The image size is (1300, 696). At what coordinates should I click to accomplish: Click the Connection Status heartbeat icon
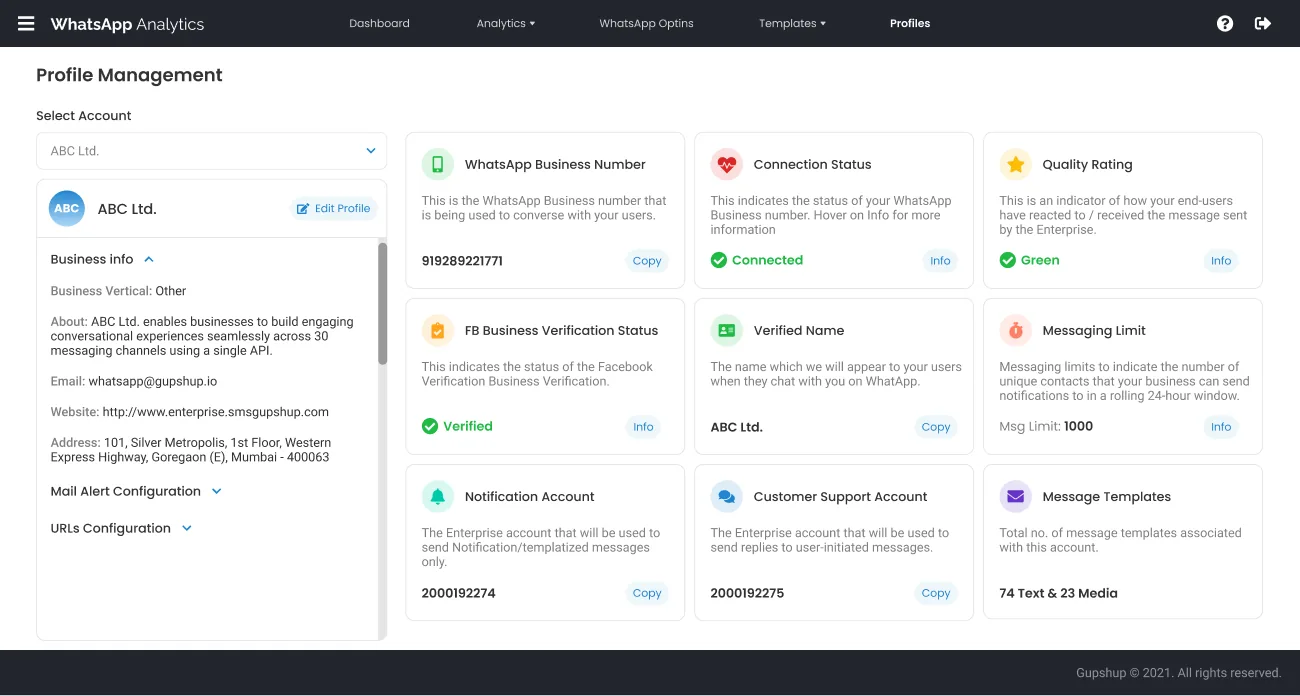pyautogui.click(x=726, y=164)
